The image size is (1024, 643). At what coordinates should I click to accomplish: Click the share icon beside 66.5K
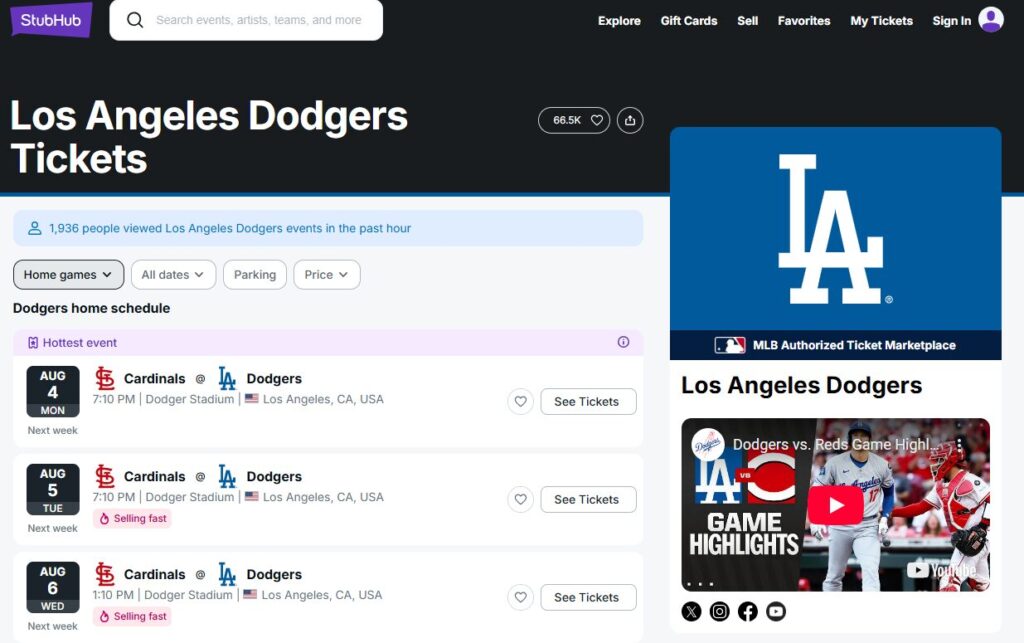click(630, 120)
